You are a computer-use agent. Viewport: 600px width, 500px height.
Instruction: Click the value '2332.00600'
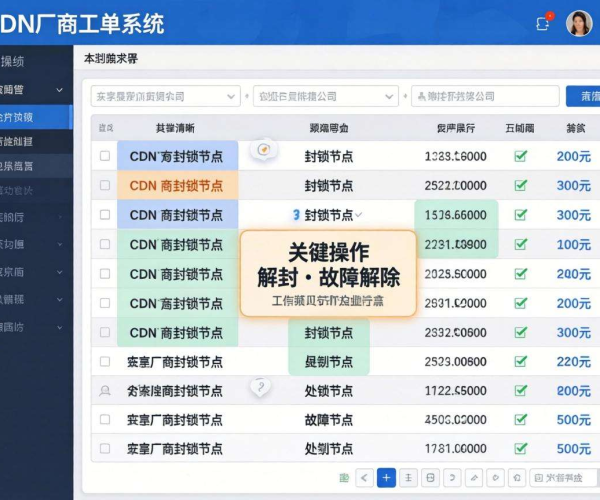455,332
